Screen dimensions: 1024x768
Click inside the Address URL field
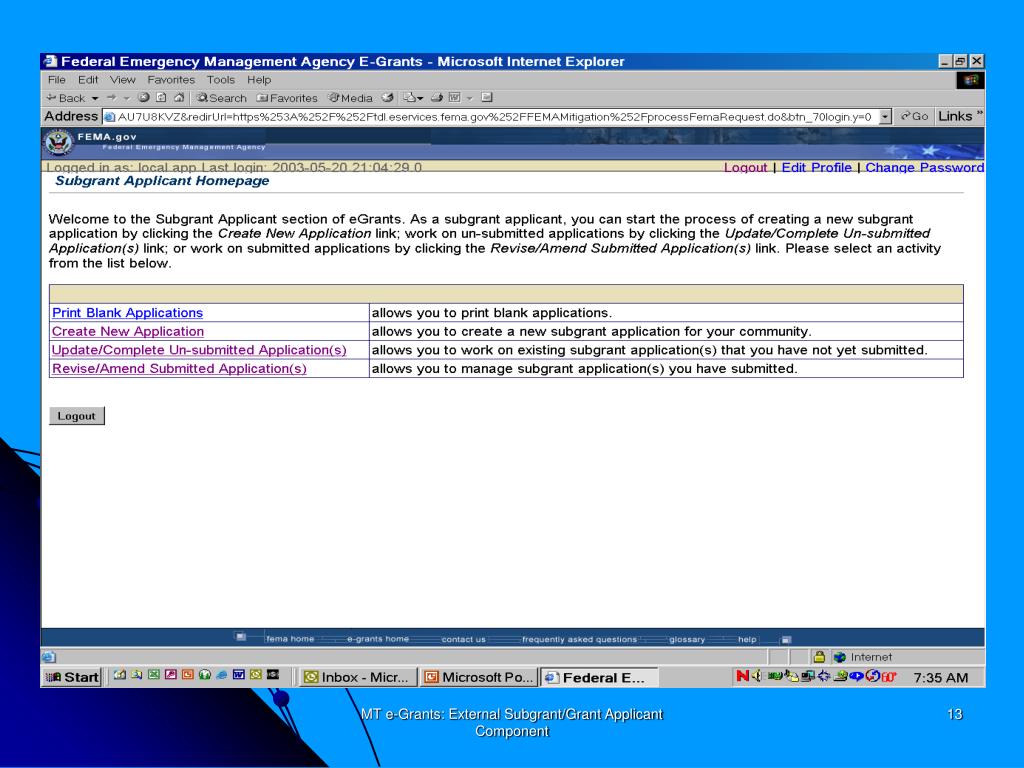click(x=490, y=117)
